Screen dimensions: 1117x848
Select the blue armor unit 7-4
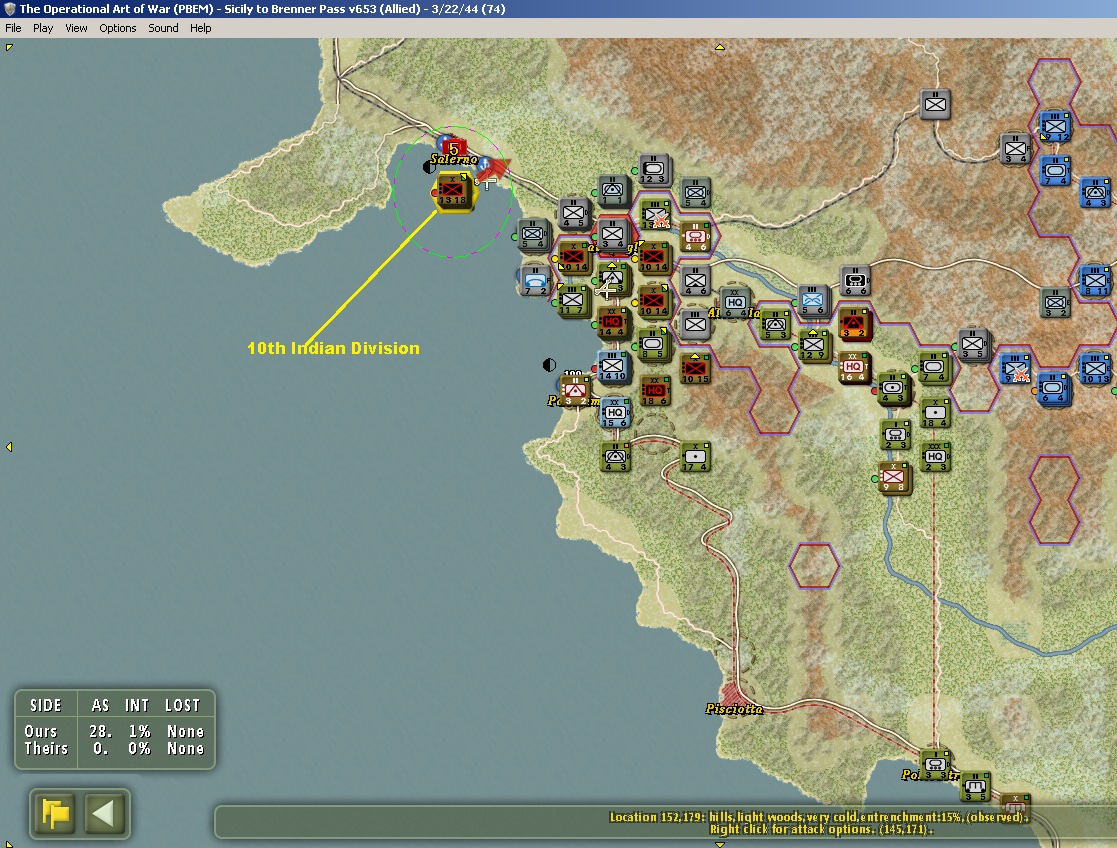click(x=1055, y=172)
